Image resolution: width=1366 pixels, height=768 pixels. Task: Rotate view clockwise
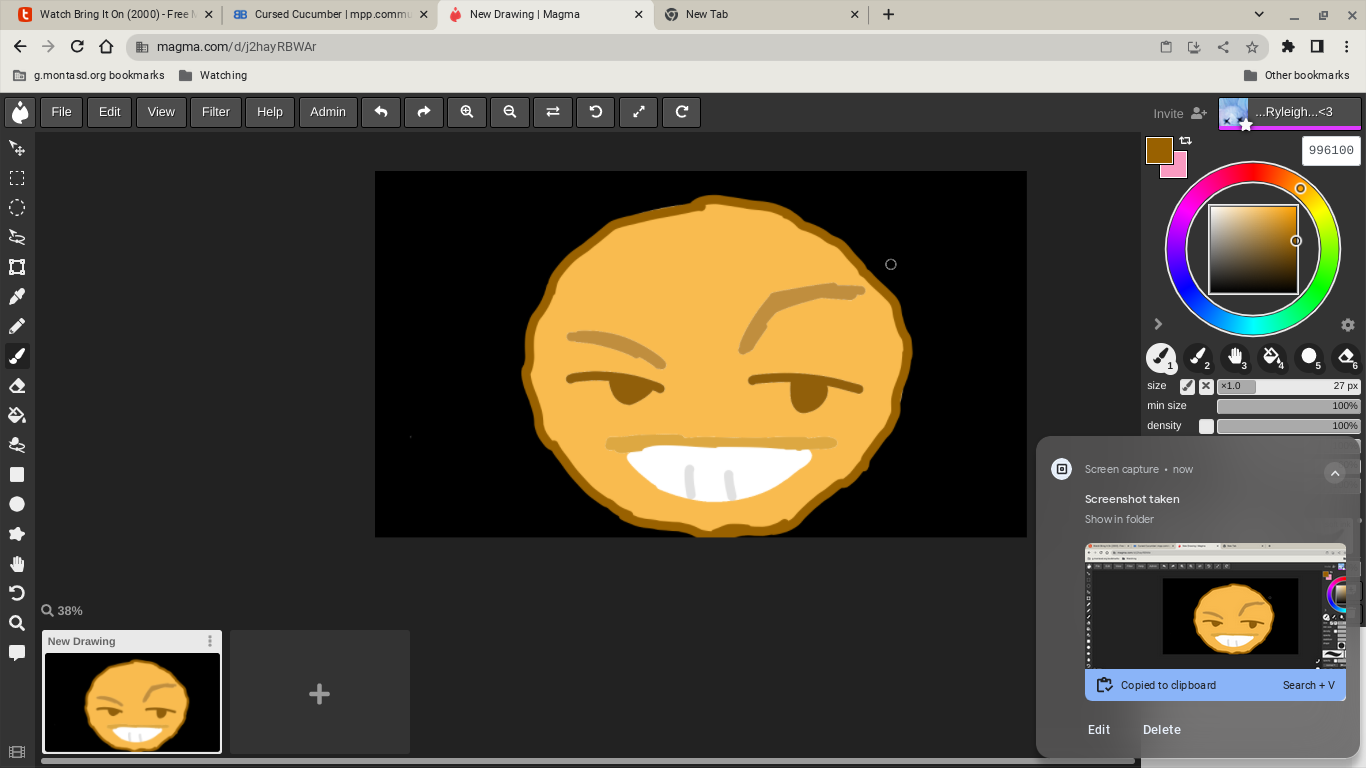pos(682,112)
